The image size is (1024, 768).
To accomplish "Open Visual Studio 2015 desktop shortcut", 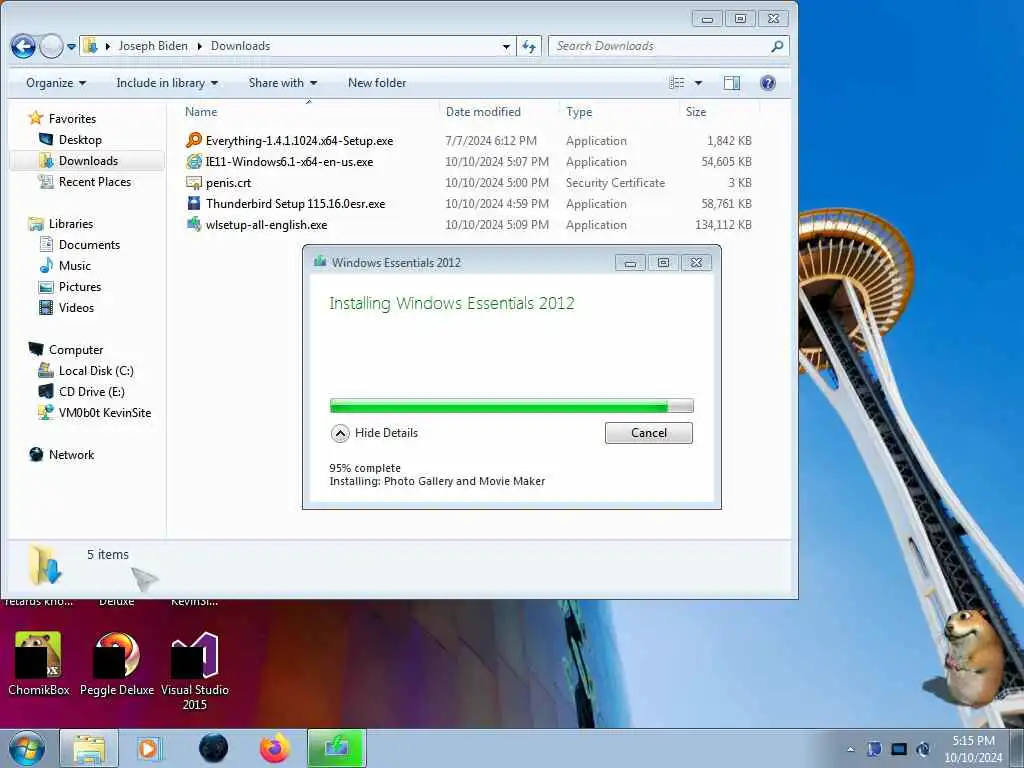I will (x=195, y=671).
